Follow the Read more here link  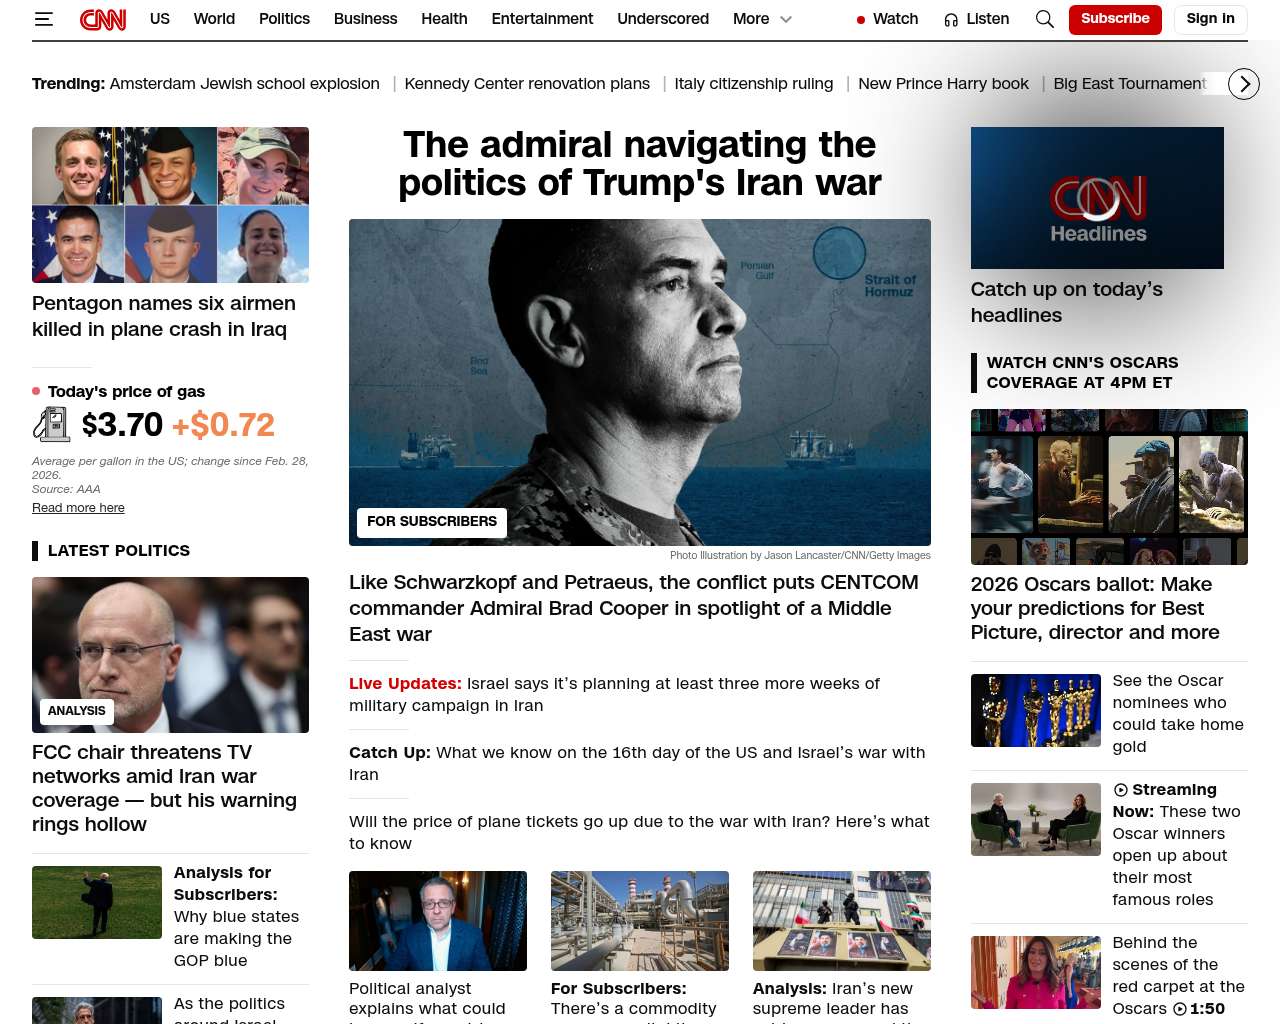78,508
